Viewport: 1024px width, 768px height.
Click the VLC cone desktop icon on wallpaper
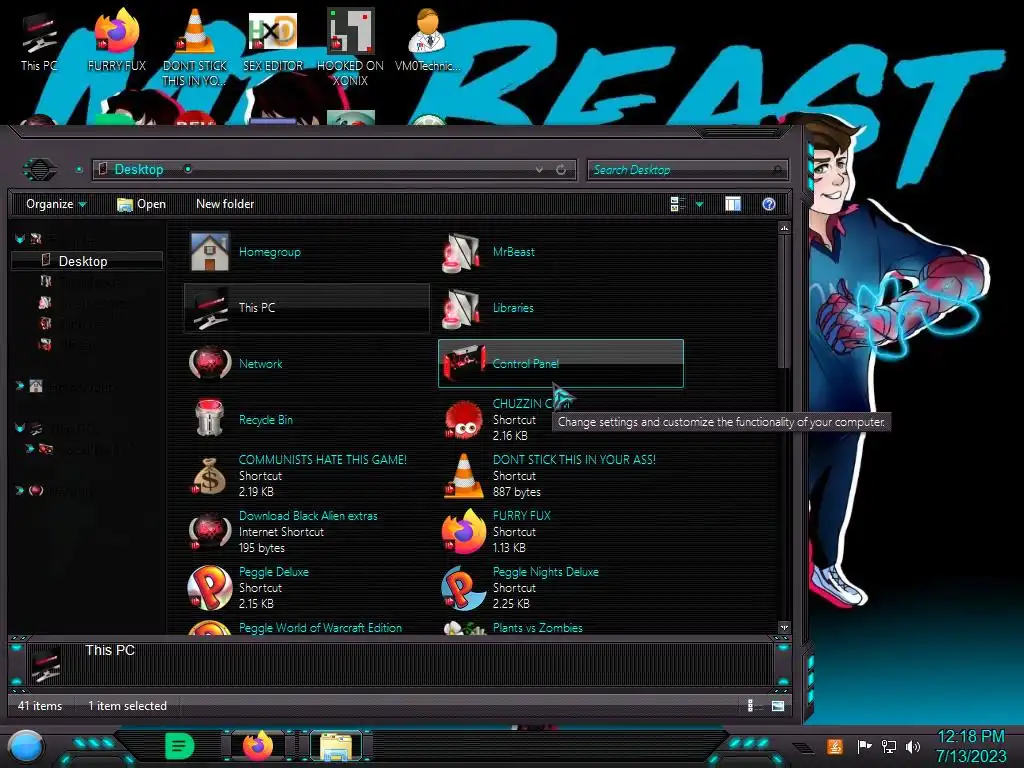(x=195, y=47)
